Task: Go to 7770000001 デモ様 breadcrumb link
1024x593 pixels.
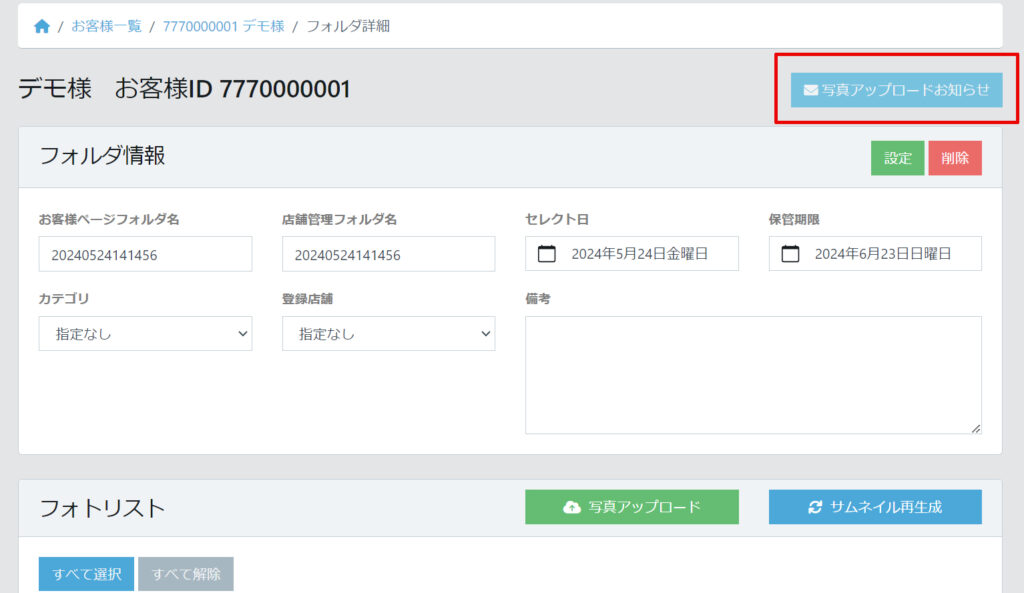Action: 223,26
